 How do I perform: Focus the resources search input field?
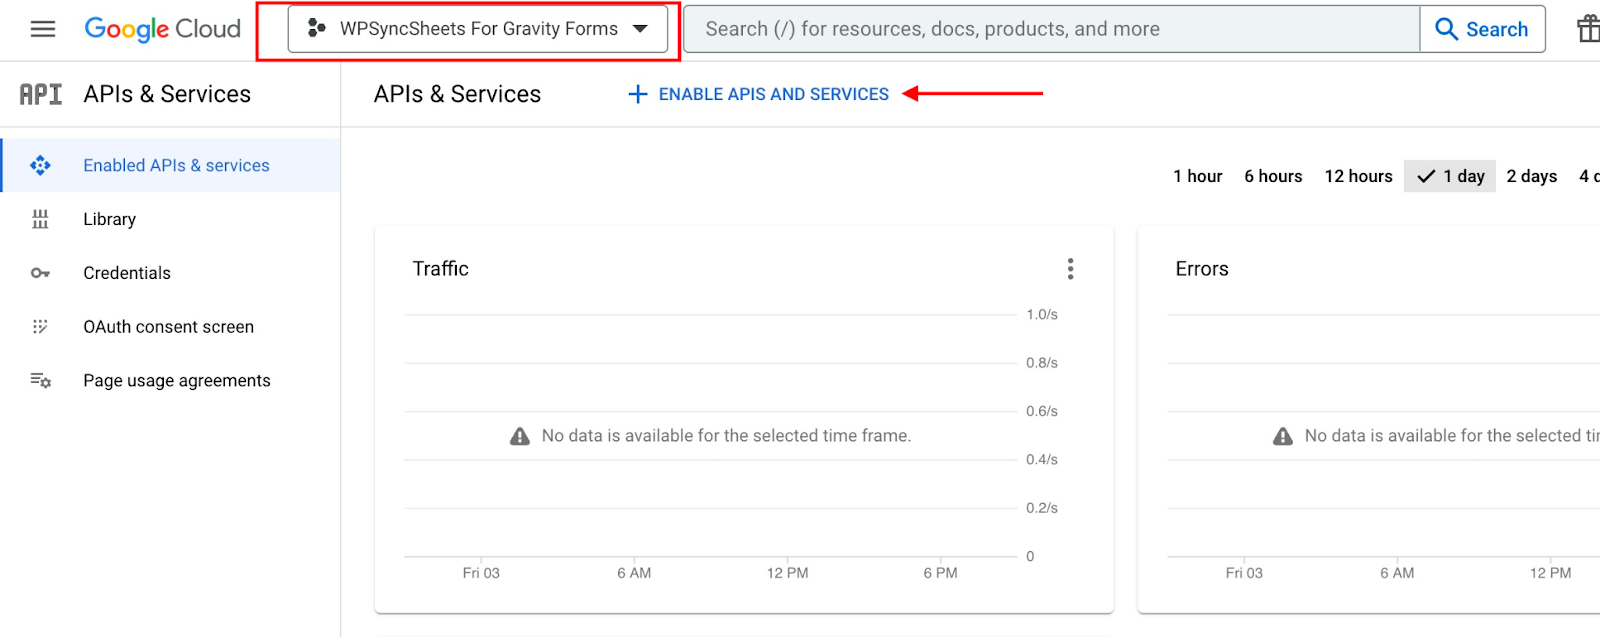1051,29
